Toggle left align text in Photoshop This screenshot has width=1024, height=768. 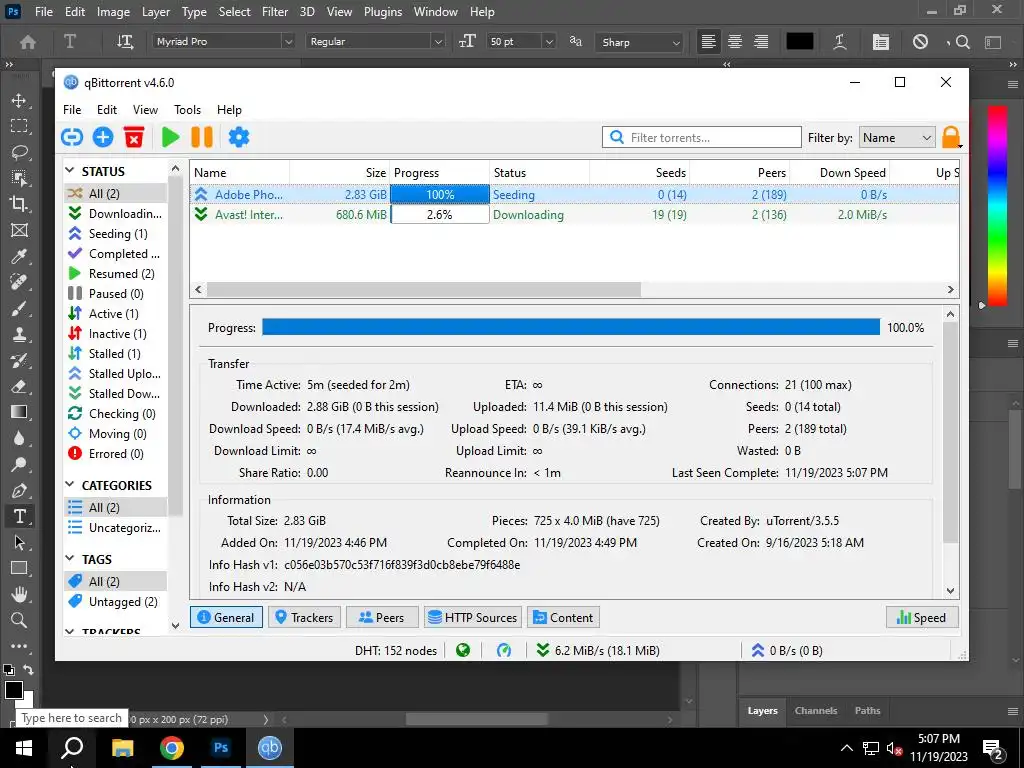pyautogui.click(x=709, y=42)
